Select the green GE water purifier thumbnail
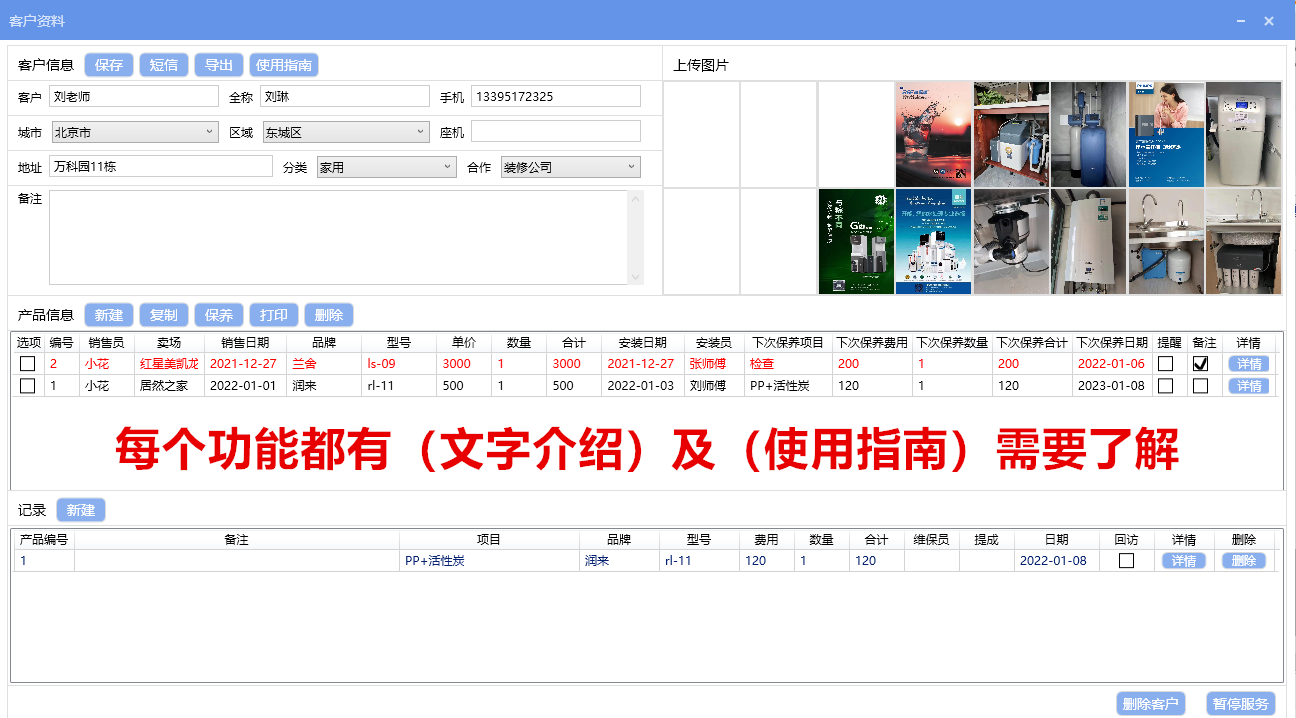The height and width of the screenshot is (718, 1296). point(856,242)
